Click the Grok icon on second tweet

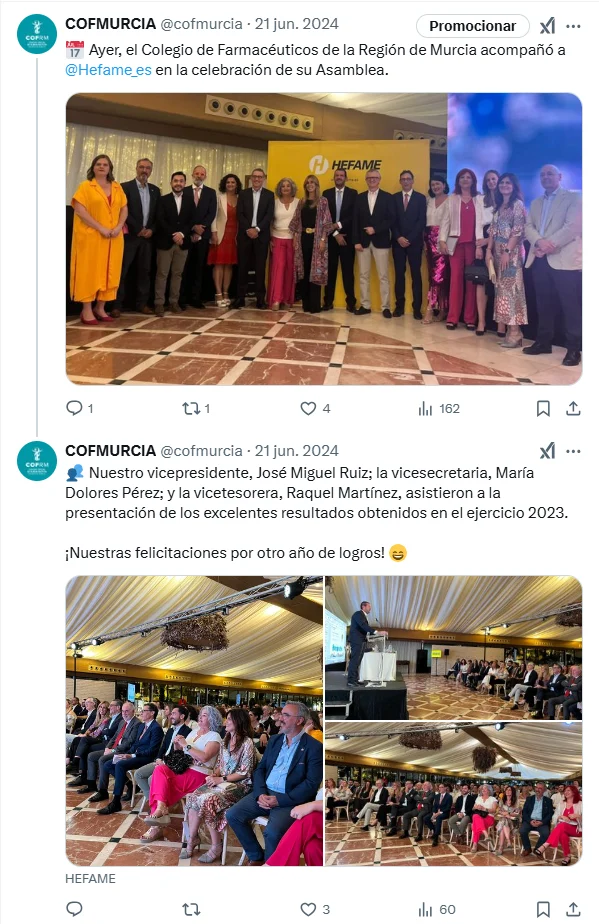[x=547, y=451]
